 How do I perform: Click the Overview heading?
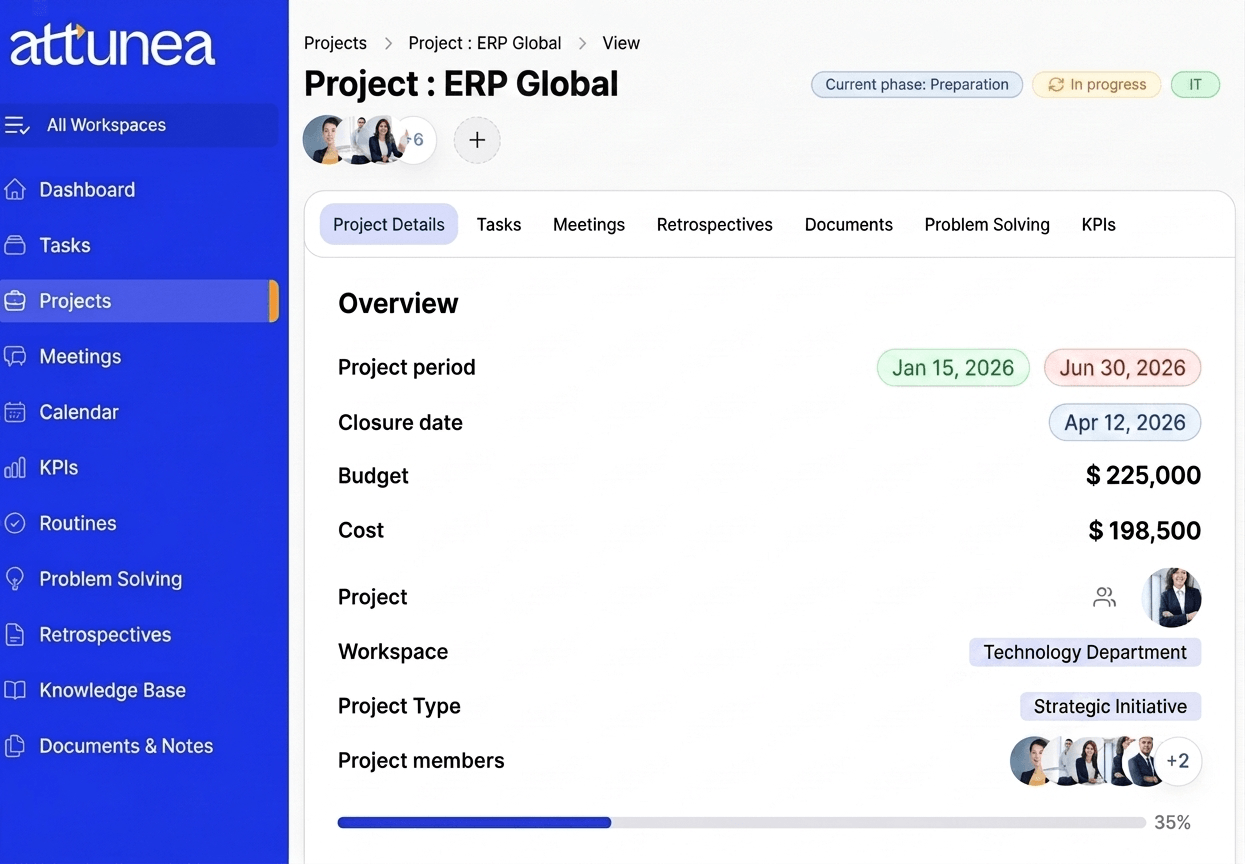[398, 304]
